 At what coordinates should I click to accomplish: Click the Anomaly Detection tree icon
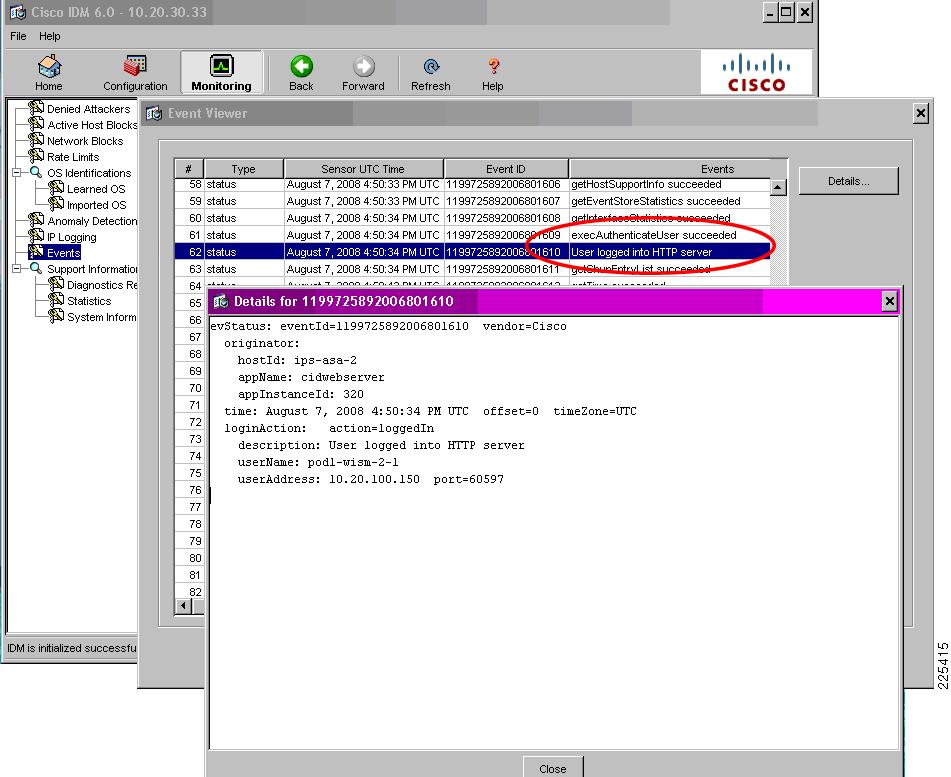click(36, 220)
